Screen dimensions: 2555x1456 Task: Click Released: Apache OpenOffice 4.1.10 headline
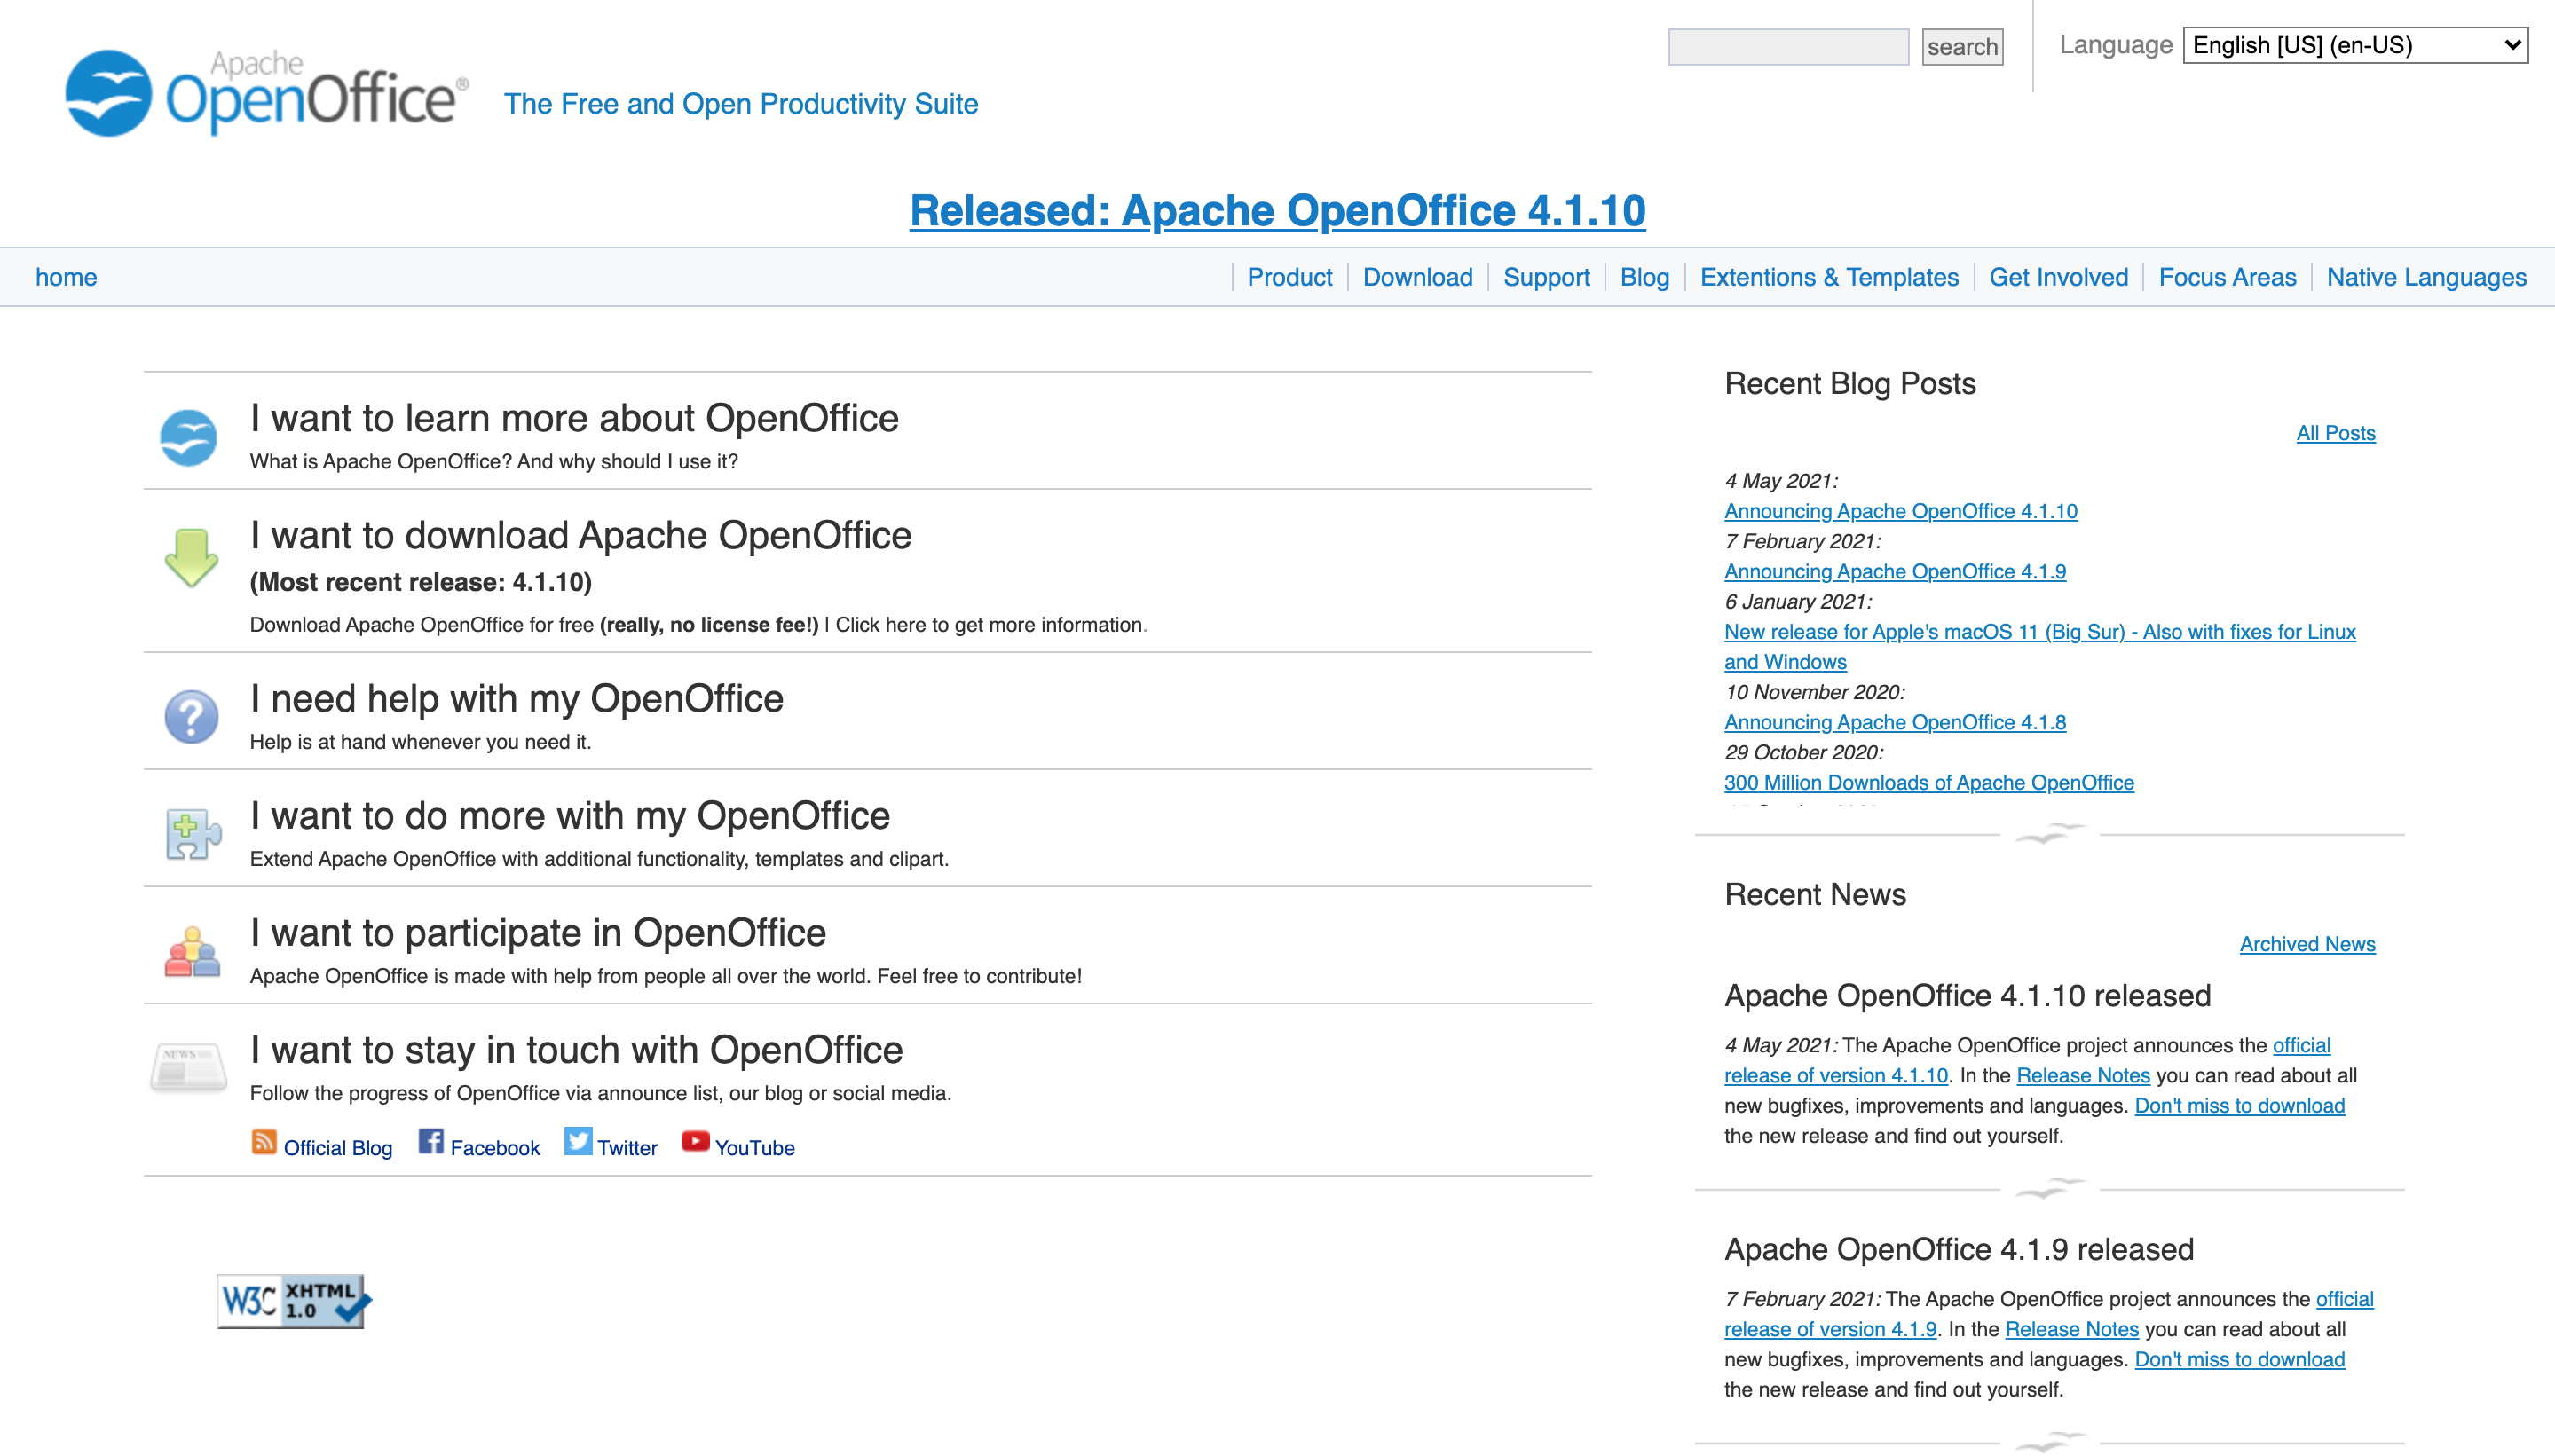click(1277, 211)
